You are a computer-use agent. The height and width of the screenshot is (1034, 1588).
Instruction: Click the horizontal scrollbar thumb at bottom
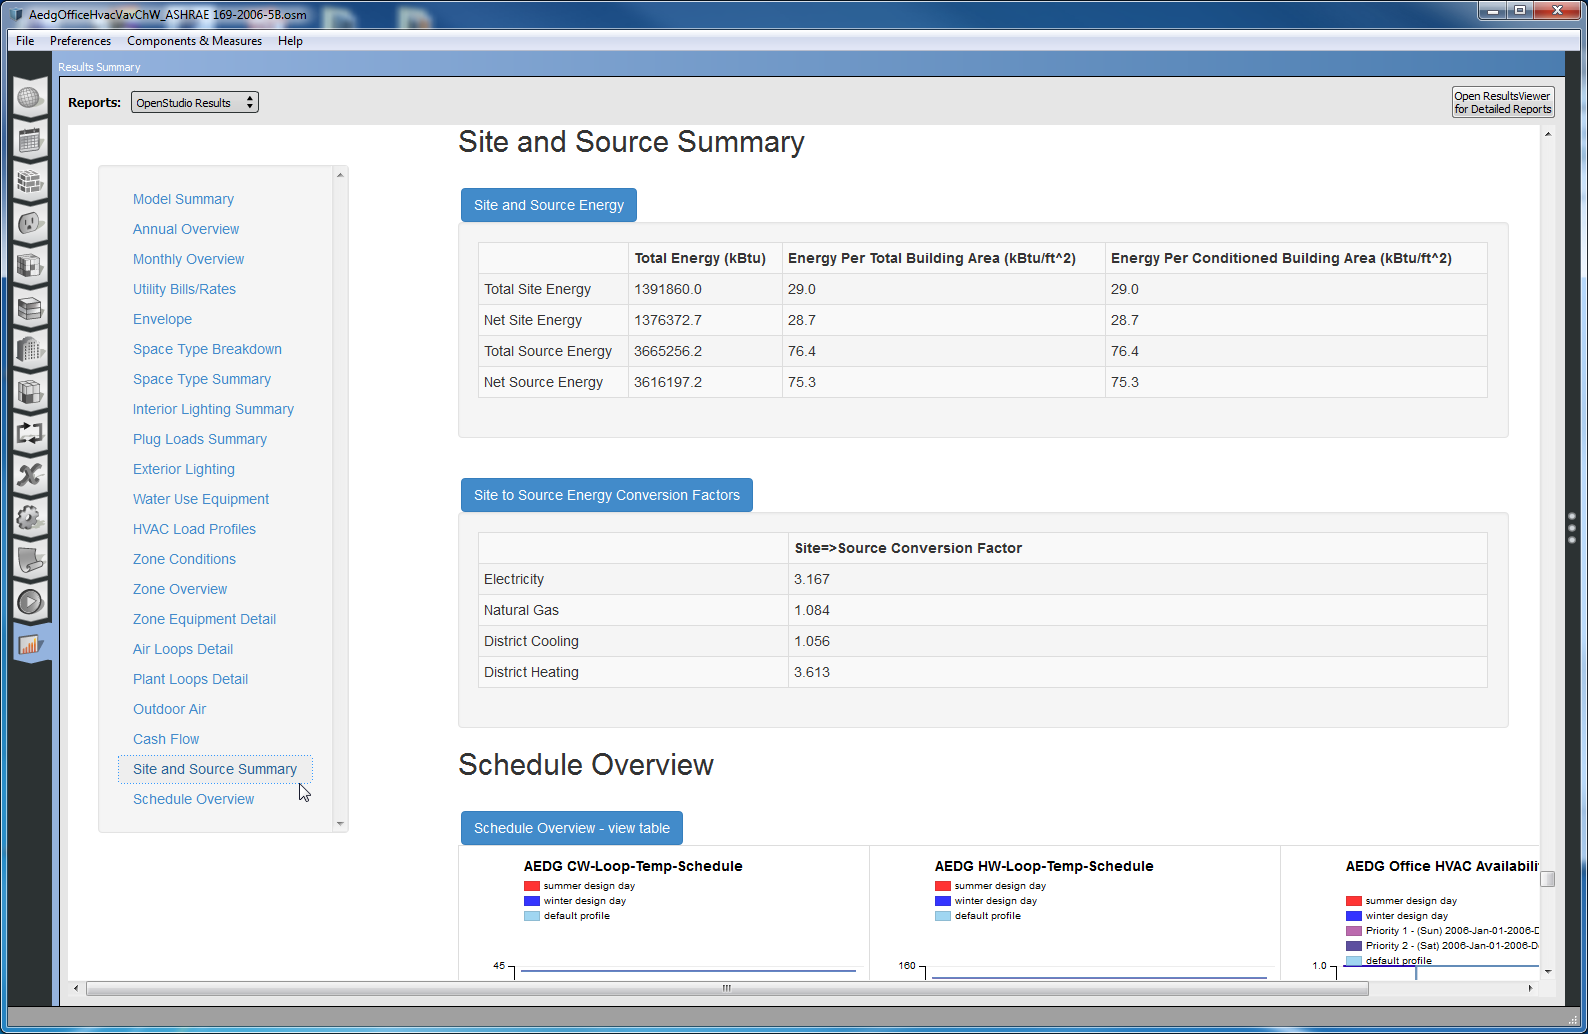727,988
